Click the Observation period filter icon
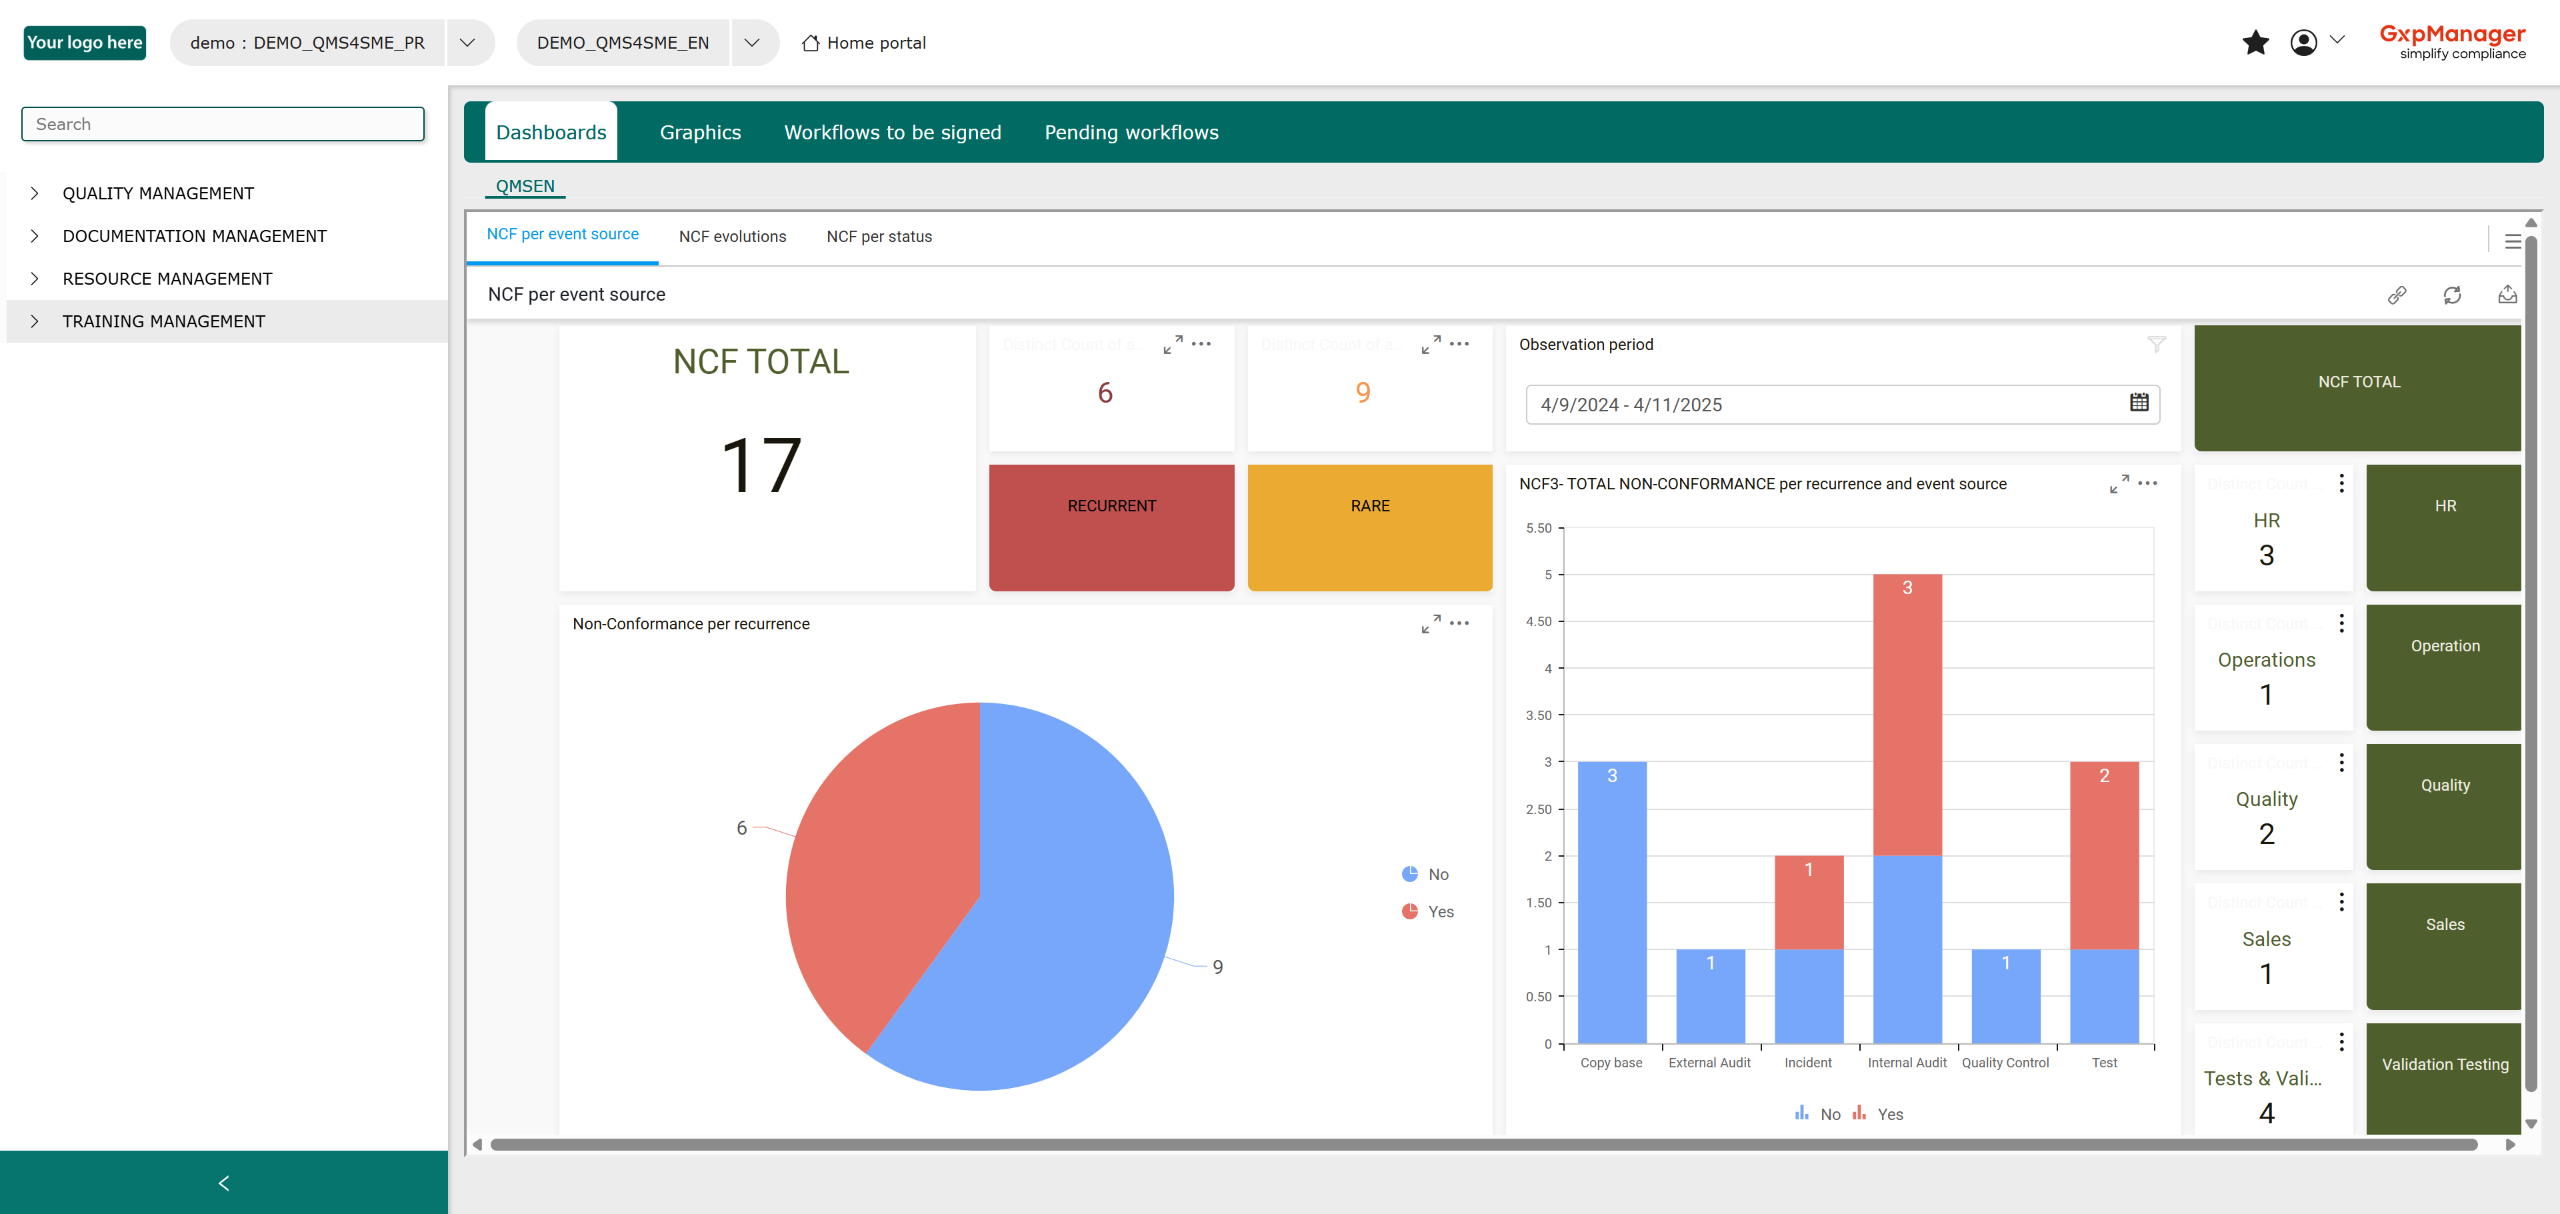 [x=2156, y=345]
